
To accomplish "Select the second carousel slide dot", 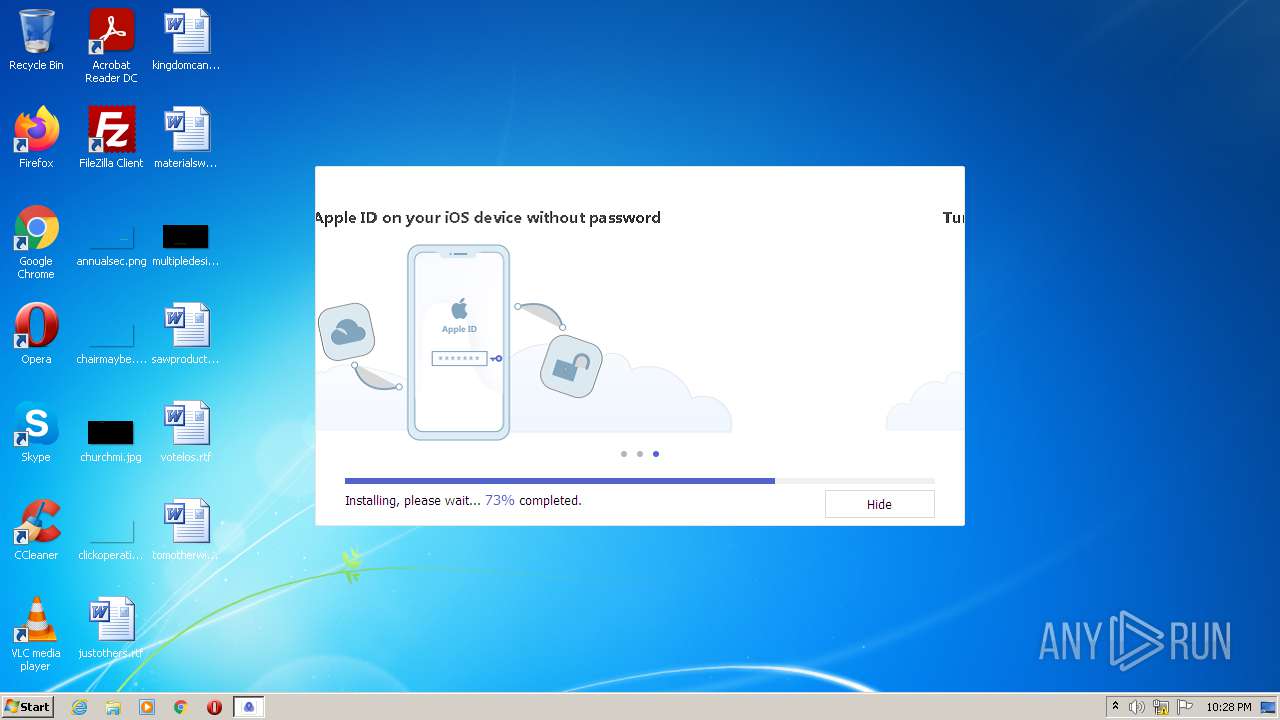I will (640, 454).
